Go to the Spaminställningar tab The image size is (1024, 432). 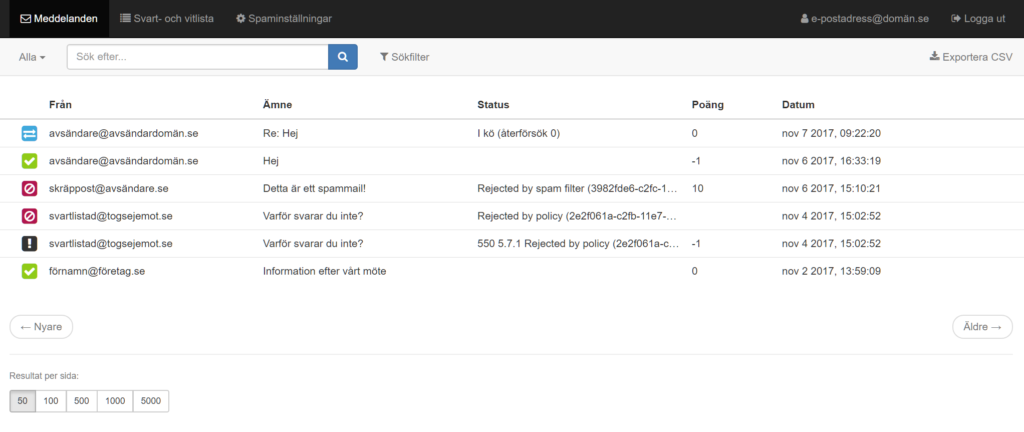(283, 19)
